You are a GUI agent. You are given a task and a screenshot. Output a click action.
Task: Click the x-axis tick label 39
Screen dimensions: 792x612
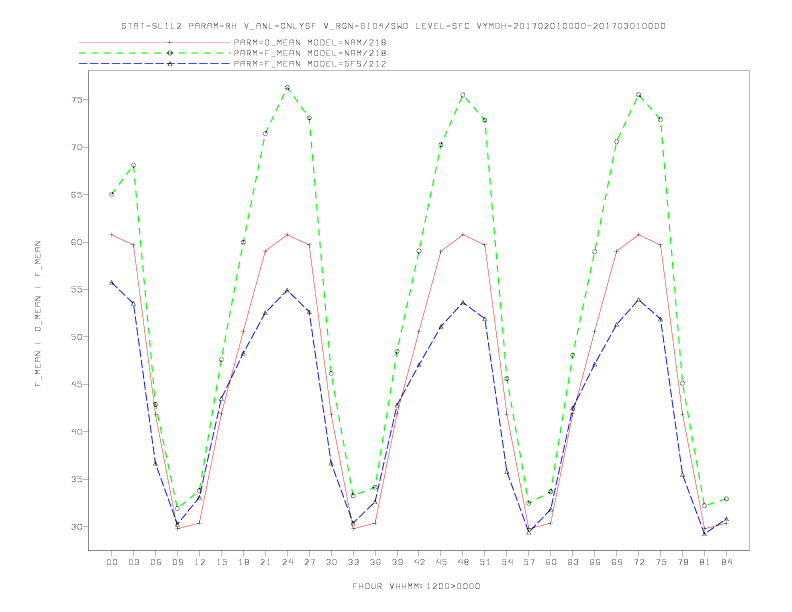point(397,562)
